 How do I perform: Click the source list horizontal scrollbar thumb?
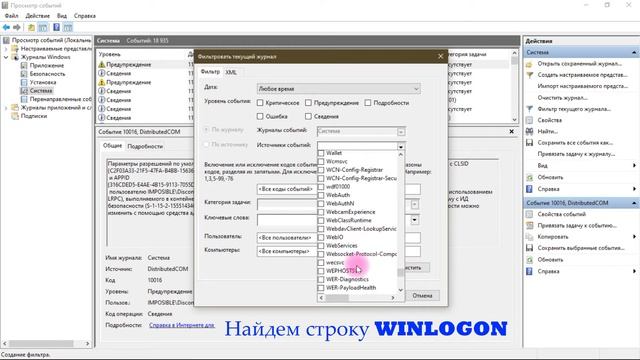337,298
